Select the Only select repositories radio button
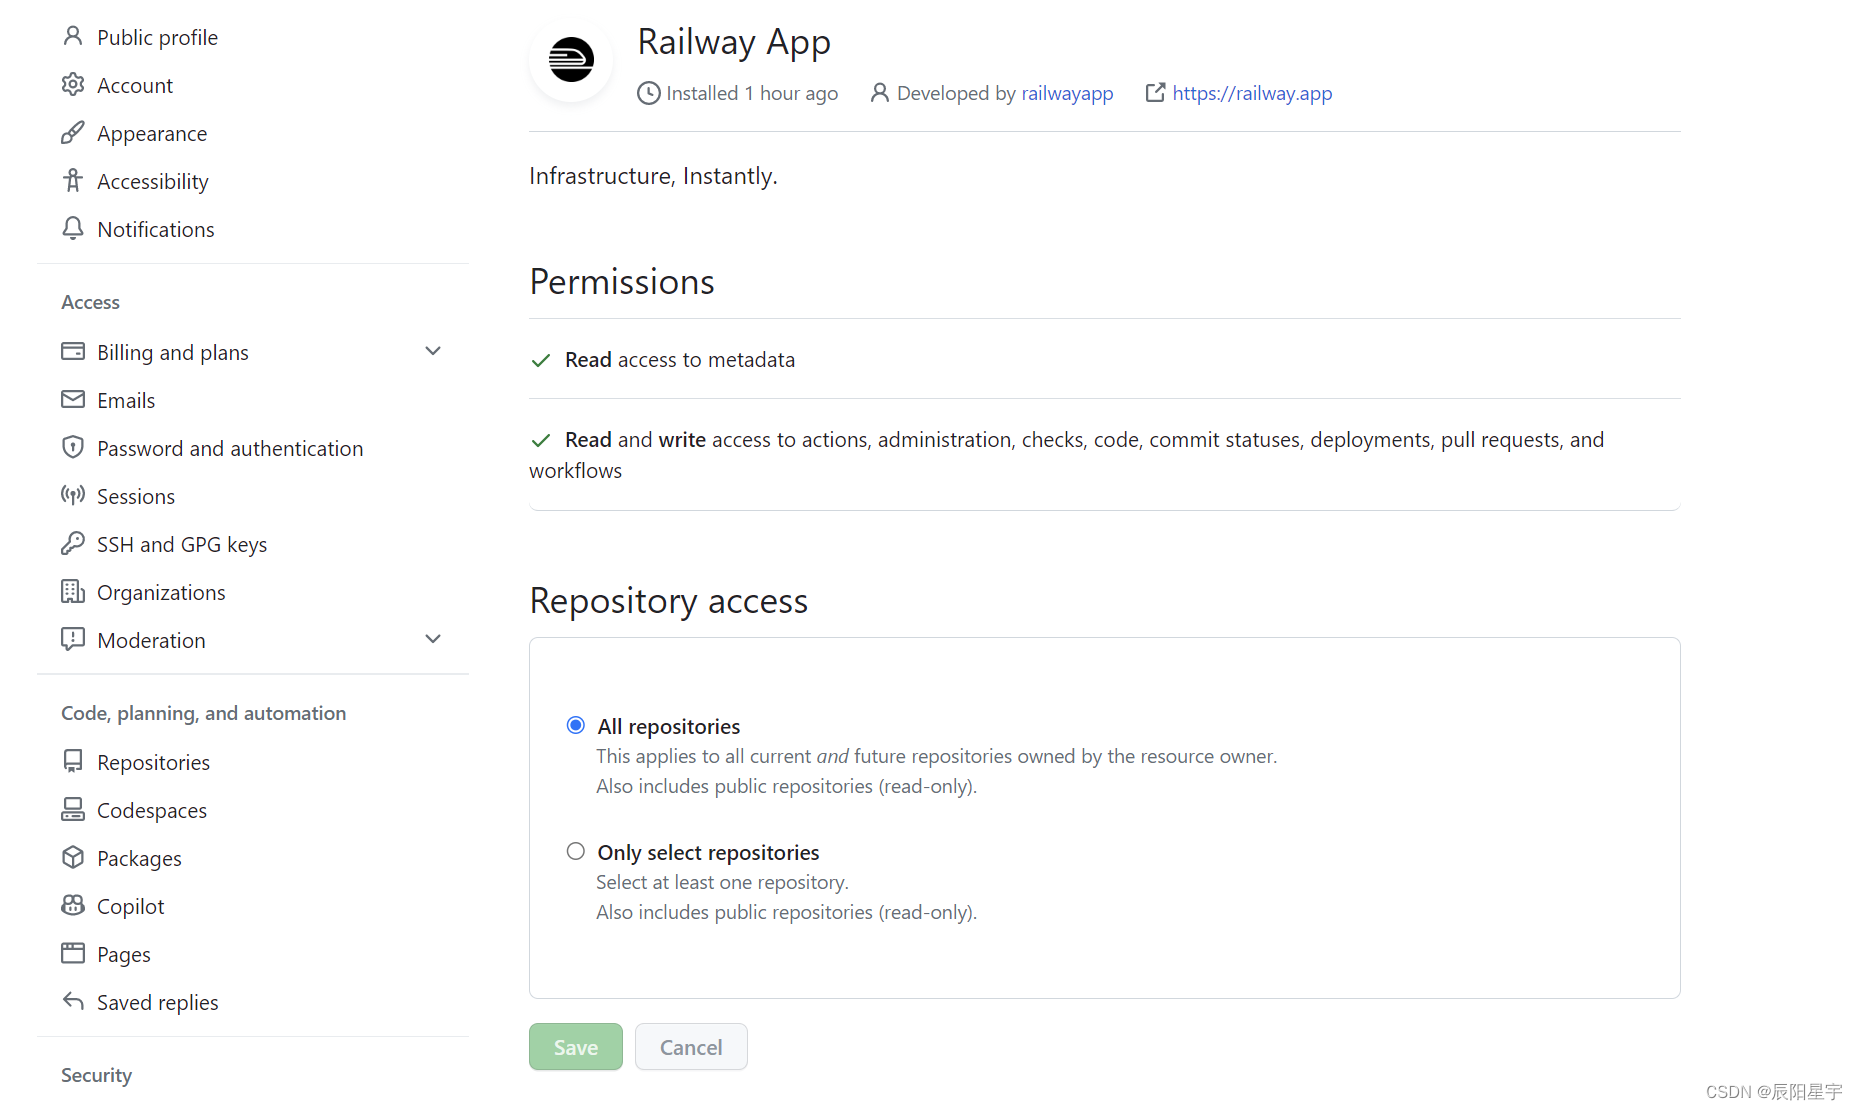This screenshot has height=1110, width=1858. click(576, 851)
